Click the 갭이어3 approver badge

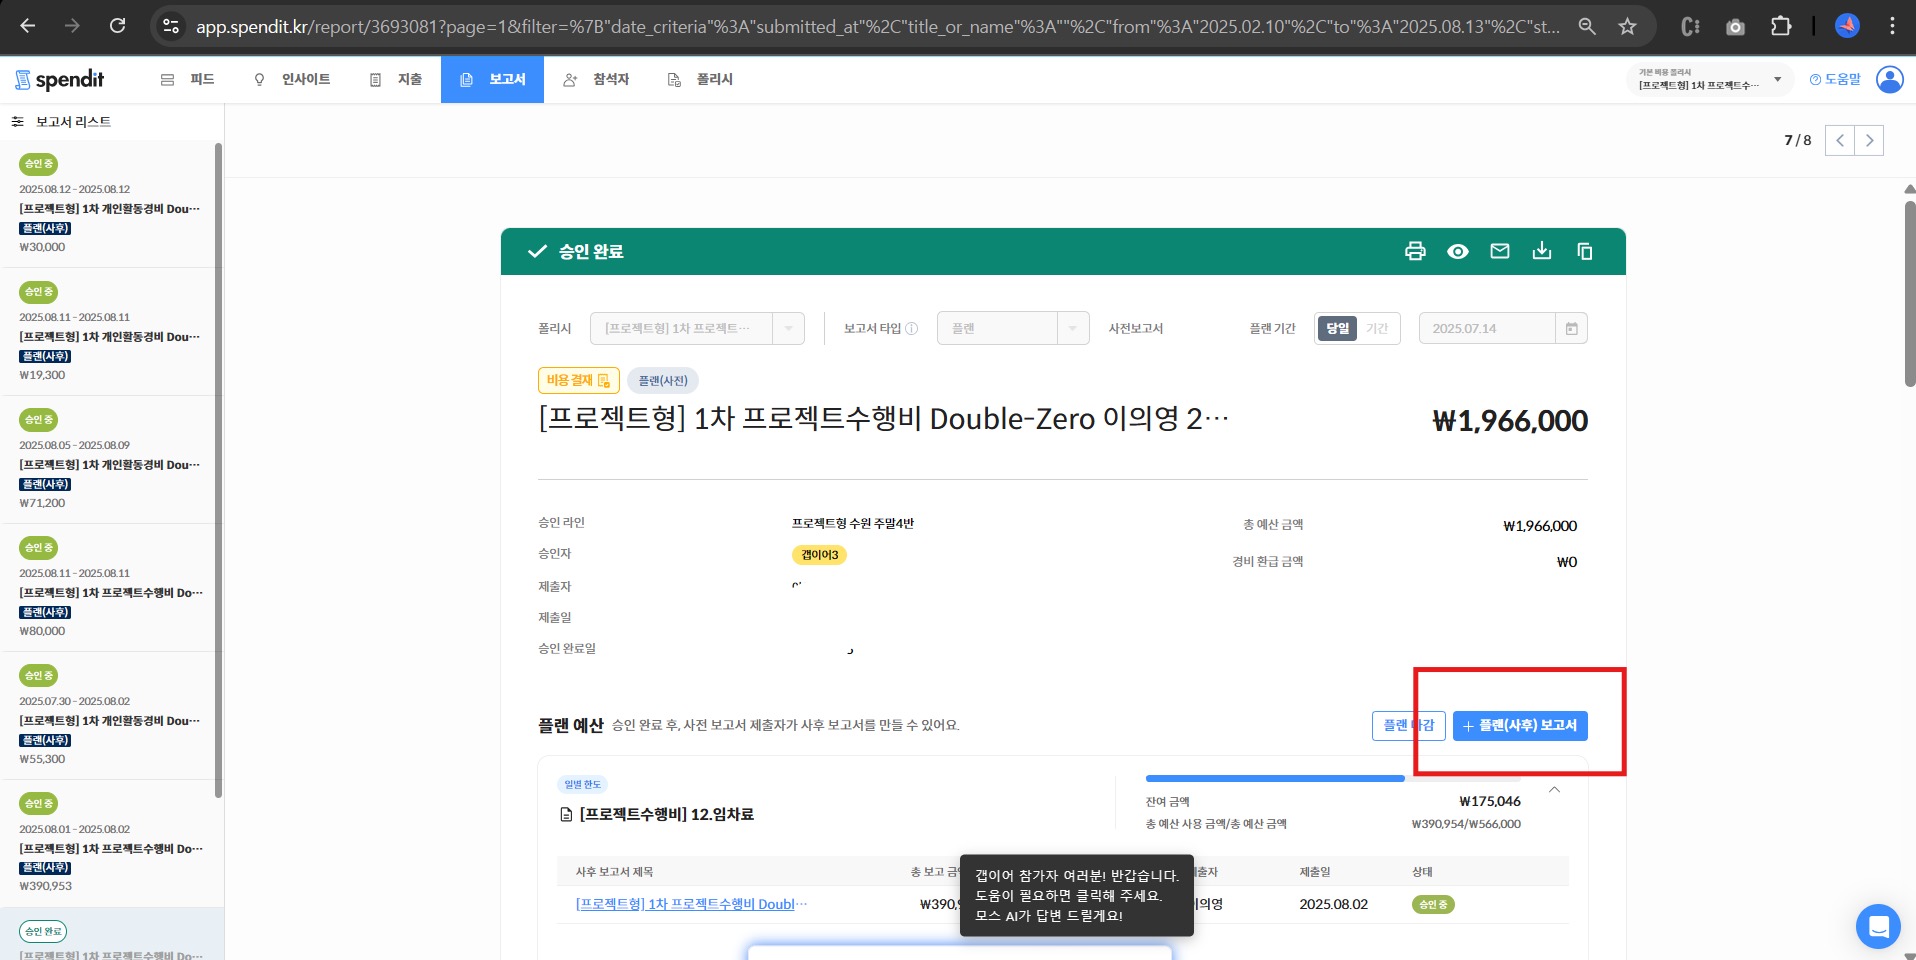point(819,554)
